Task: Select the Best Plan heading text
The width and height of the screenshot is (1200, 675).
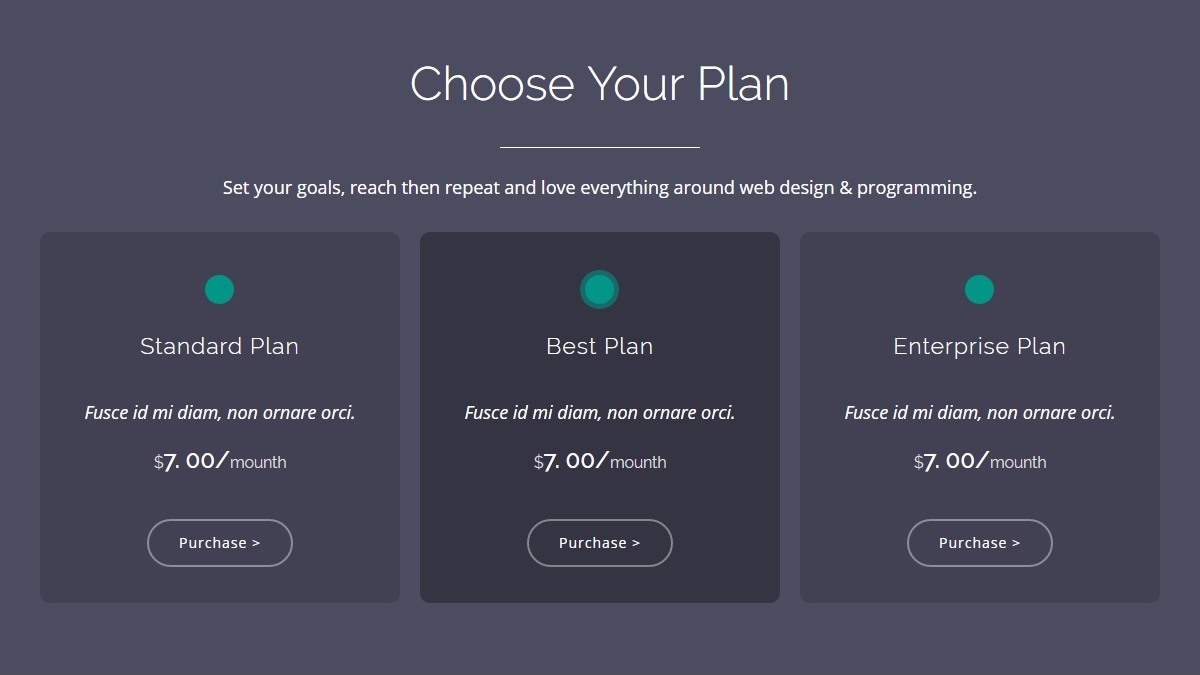Action: coord(599,346)
